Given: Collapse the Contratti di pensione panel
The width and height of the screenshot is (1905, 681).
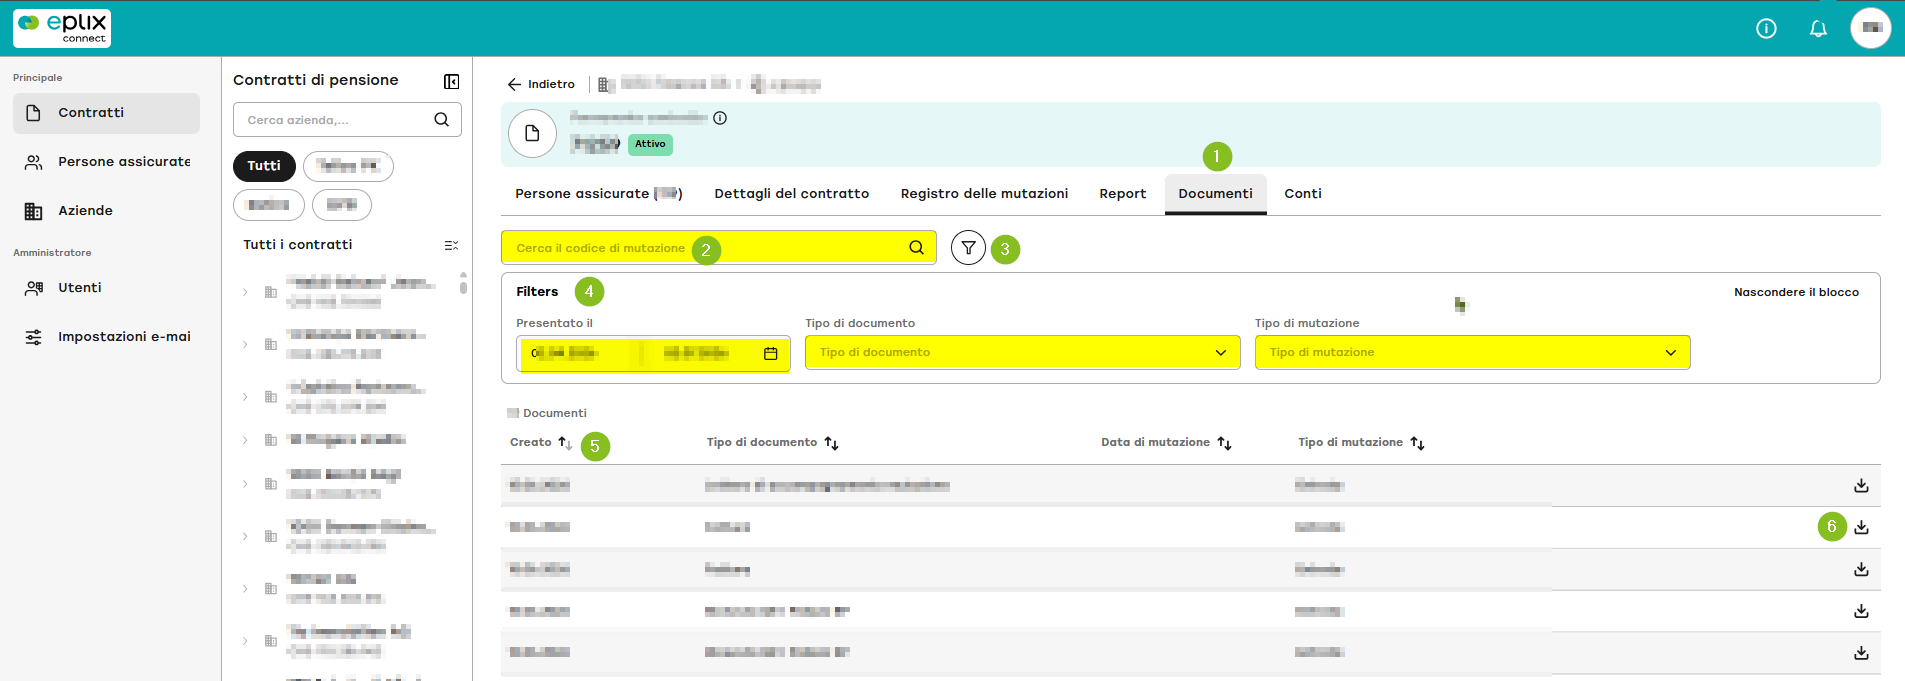Looking at the screenshot, I should pos(451,81).
